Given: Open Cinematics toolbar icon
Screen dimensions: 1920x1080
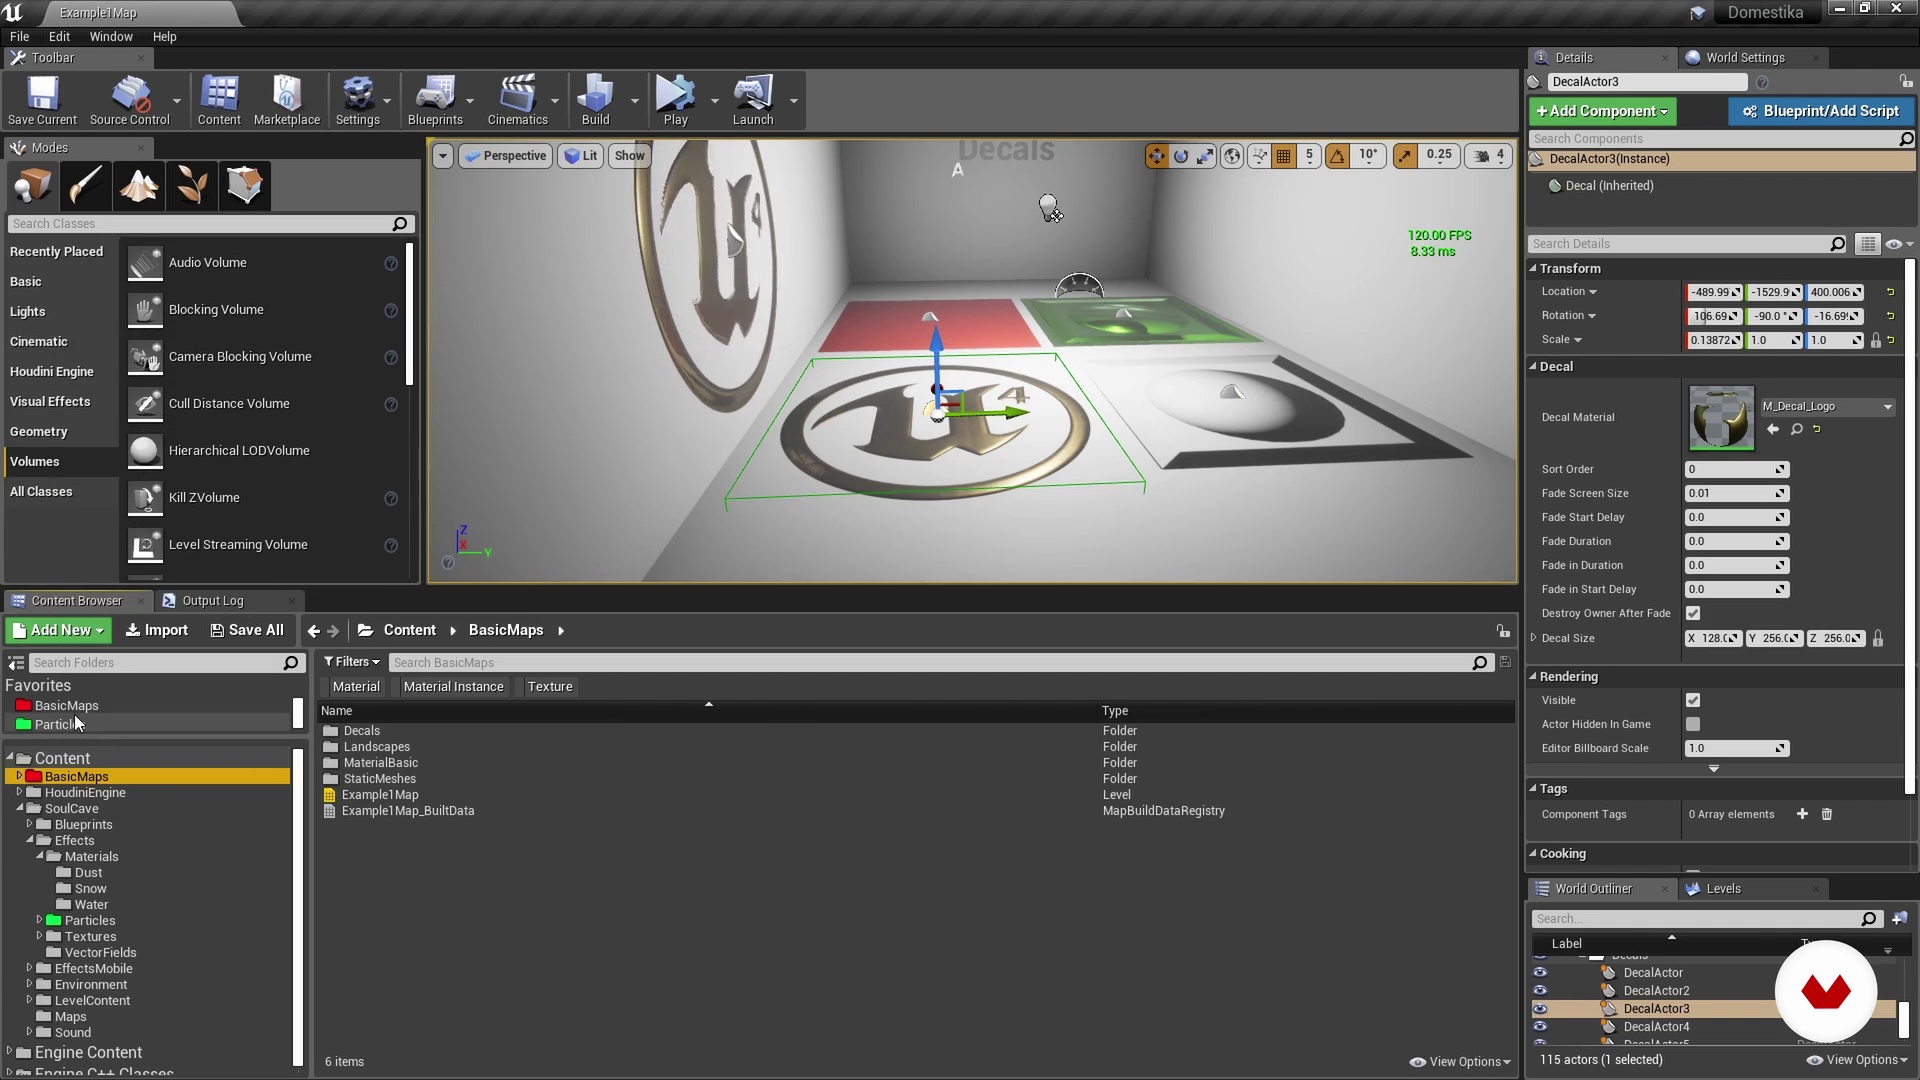Looking at the screenshot, I should click(x=517, y=100).
